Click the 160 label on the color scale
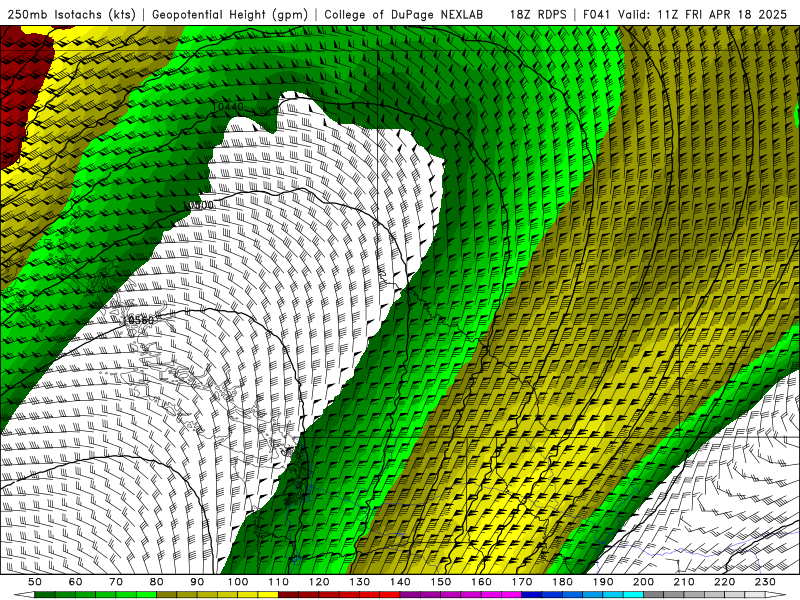Viewport: 800px width, 600px height. click(x=481, y=582)
